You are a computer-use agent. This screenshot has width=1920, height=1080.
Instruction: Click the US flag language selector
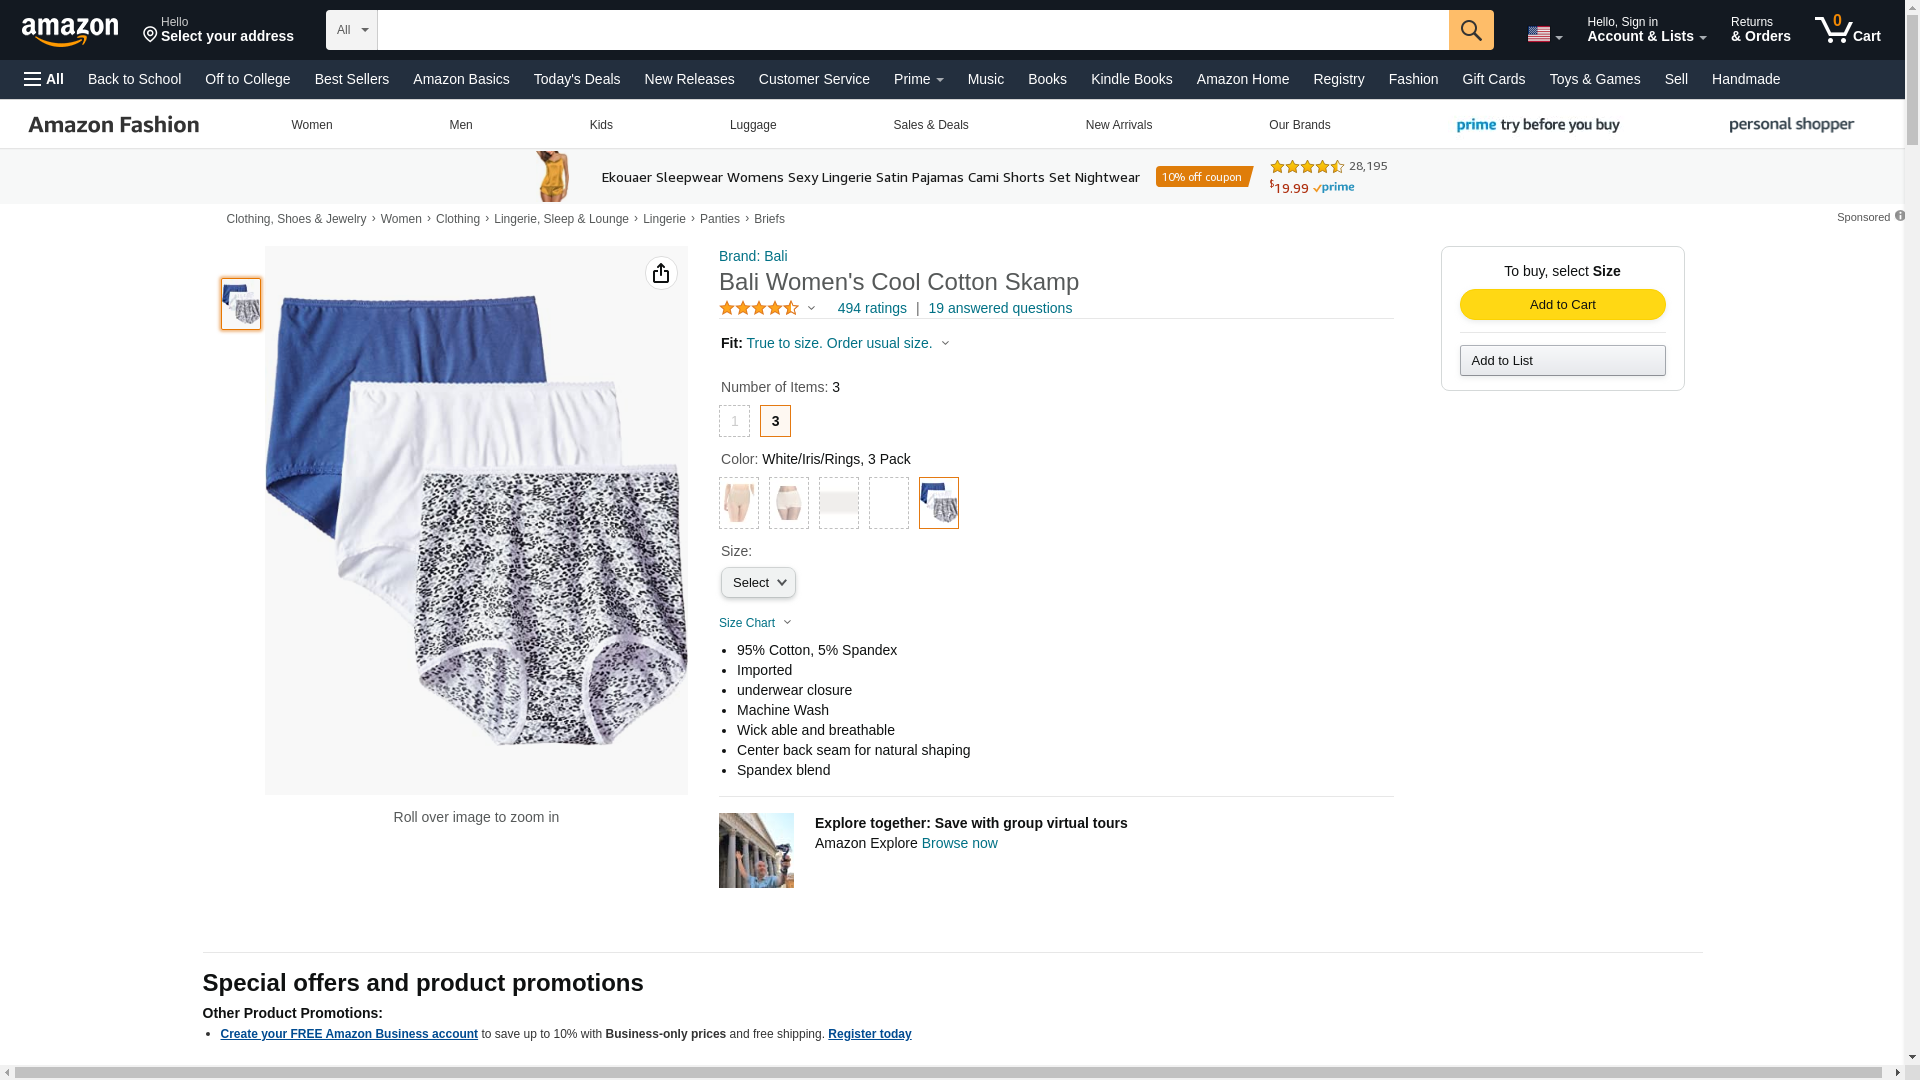(1544, 34)
